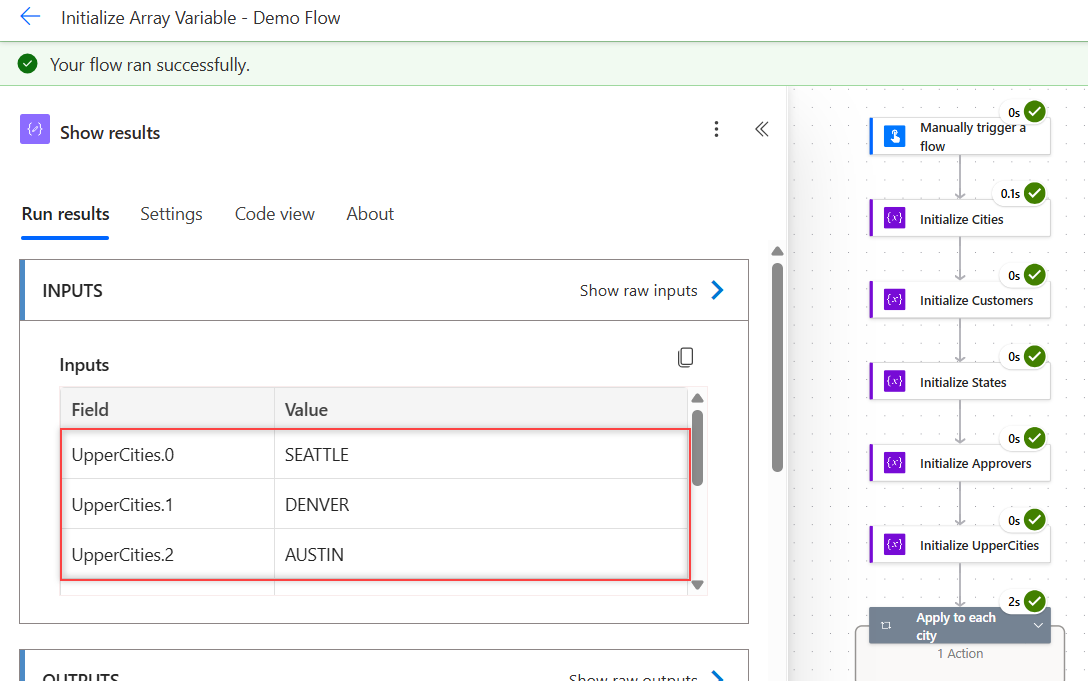Click the UpperCities.0 field cell
Screen dimensions: 1088x681
(x=168, y=455)
